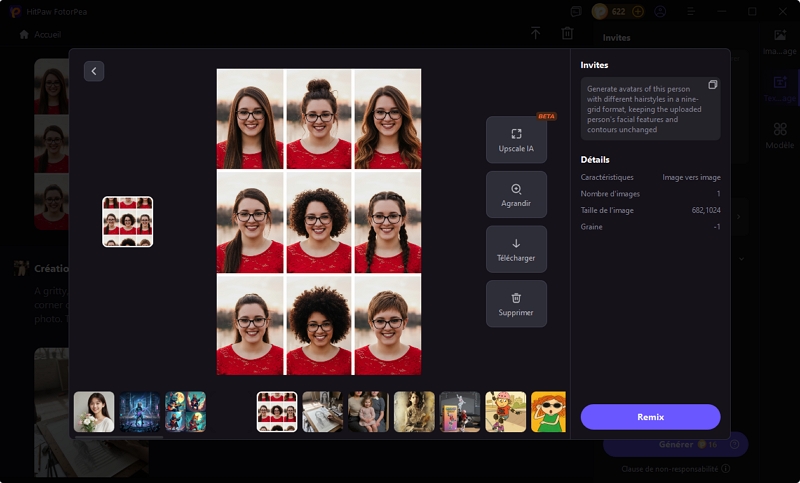Select the sketch drawing thumbnail in the strip
The image size is (800, 483).
click(323, 411)
